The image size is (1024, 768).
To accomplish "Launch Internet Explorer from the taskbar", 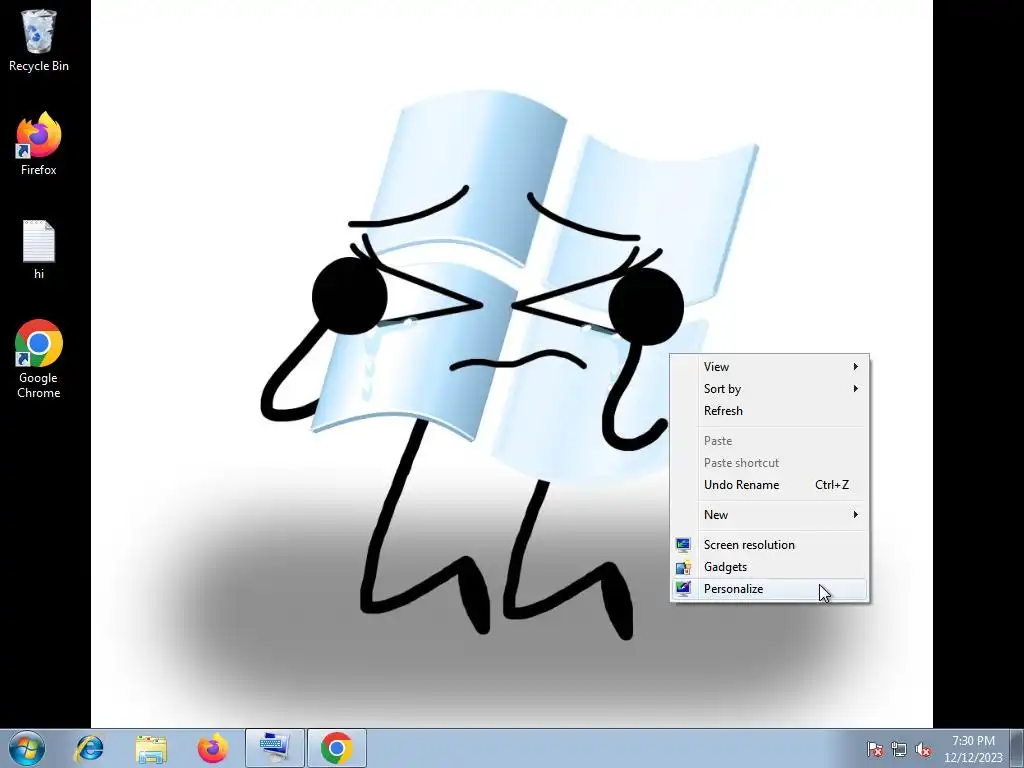I will click(89, 748).
